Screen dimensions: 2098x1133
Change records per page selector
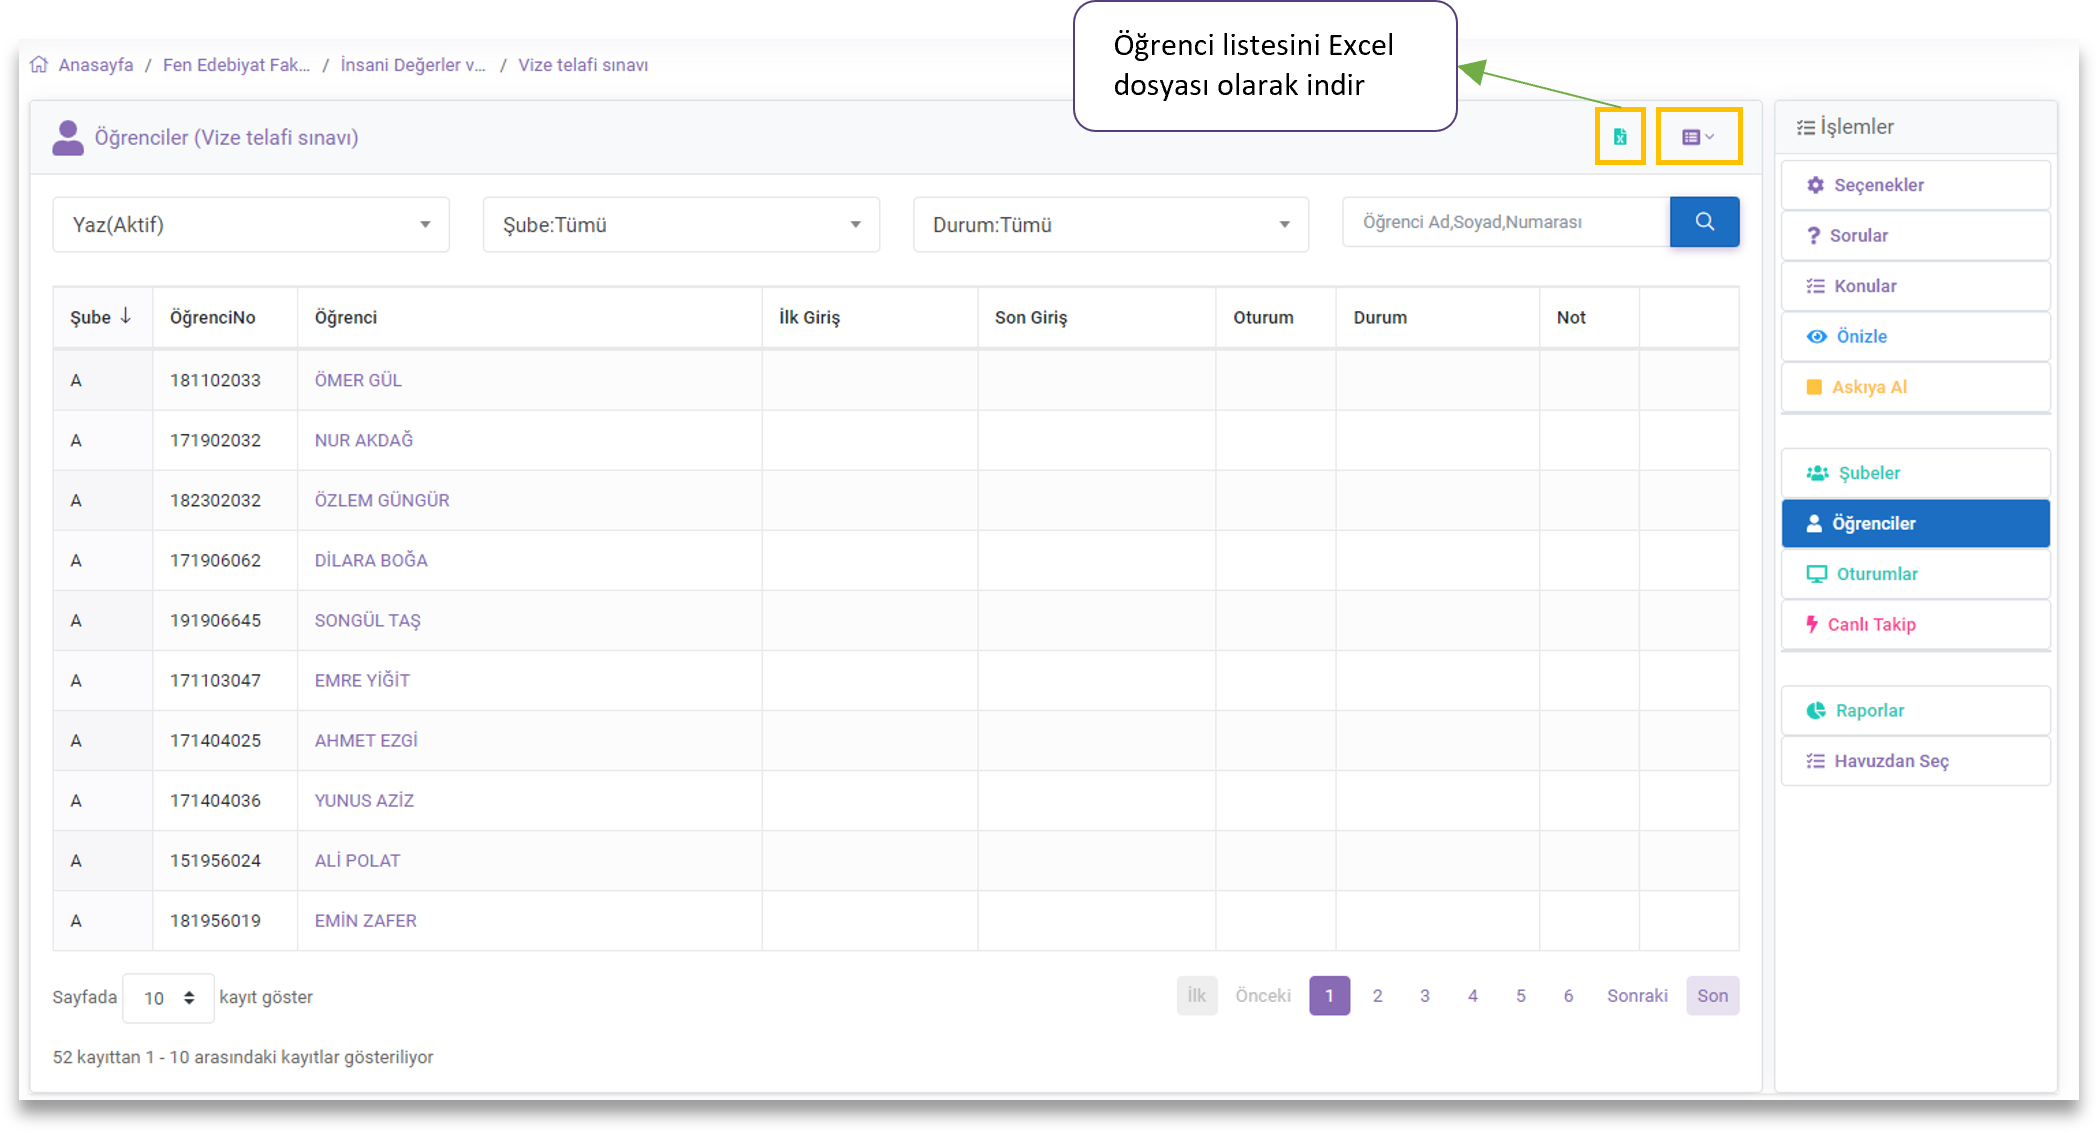pyautogui.click(x=168, y=998)
